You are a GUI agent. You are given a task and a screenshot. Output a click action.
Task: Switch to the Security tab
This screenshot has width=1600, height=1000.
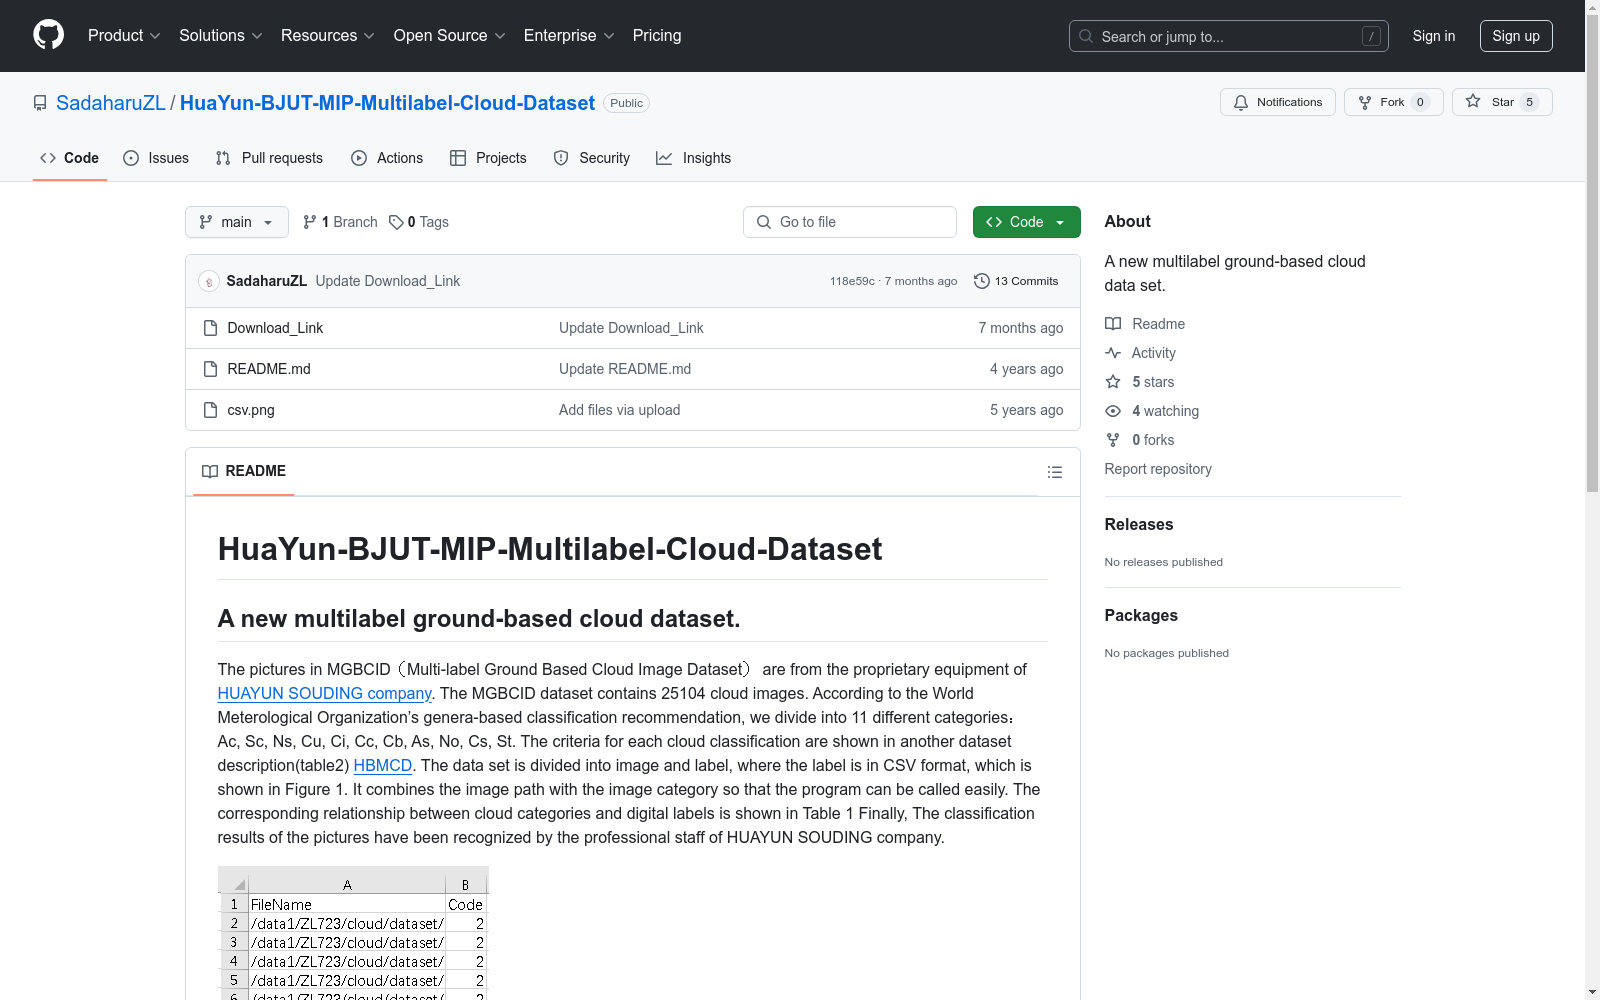(x=592, y=158)
